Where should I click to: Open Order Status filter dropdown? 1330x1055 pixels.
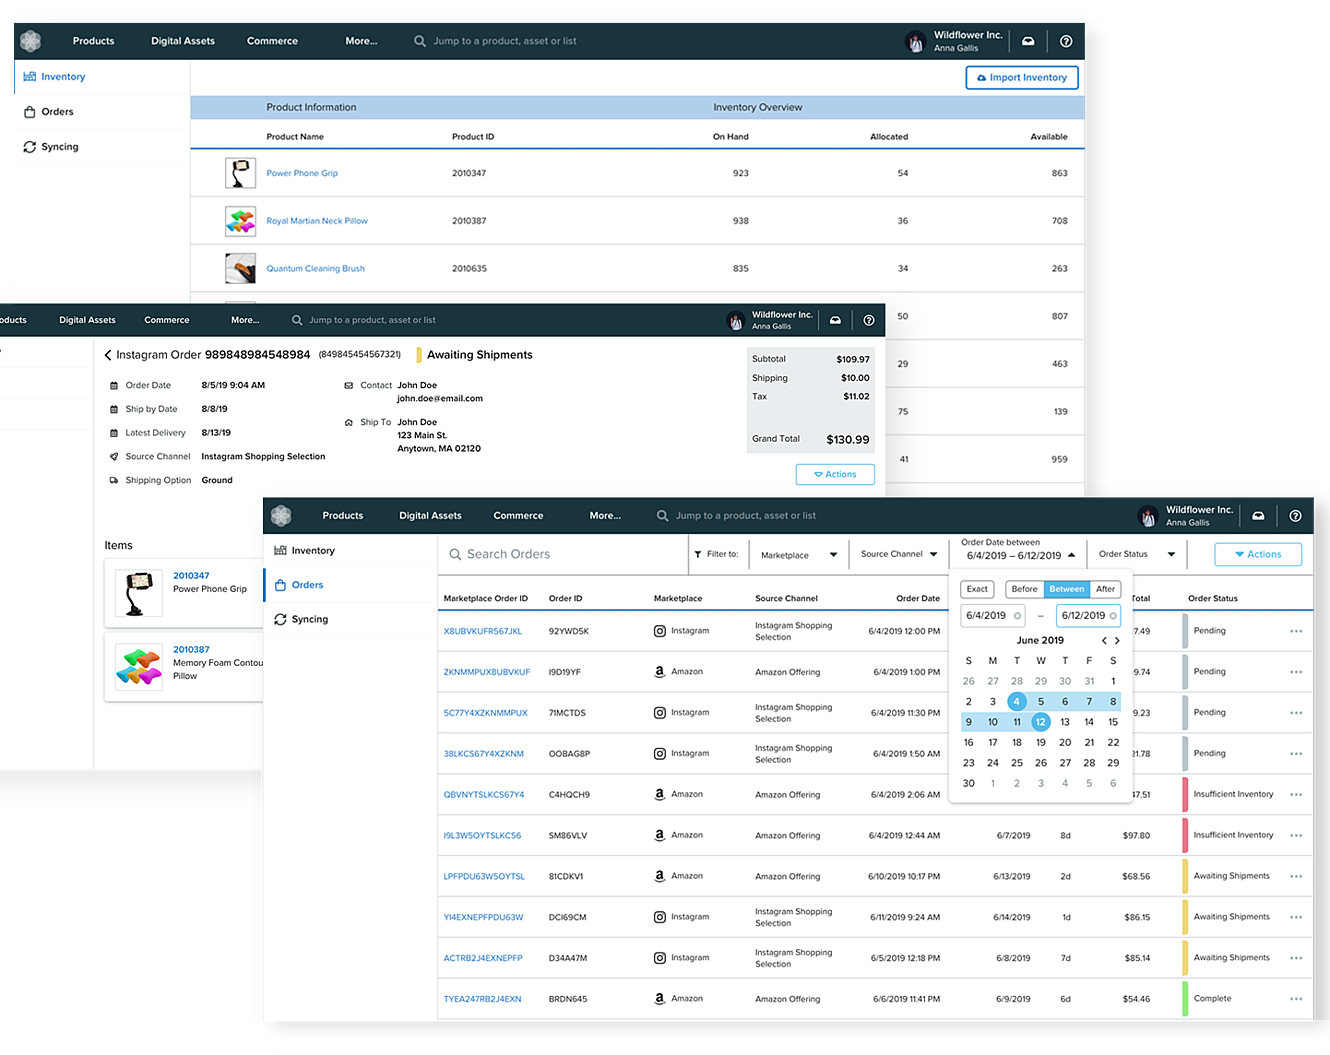point(1137,554)
